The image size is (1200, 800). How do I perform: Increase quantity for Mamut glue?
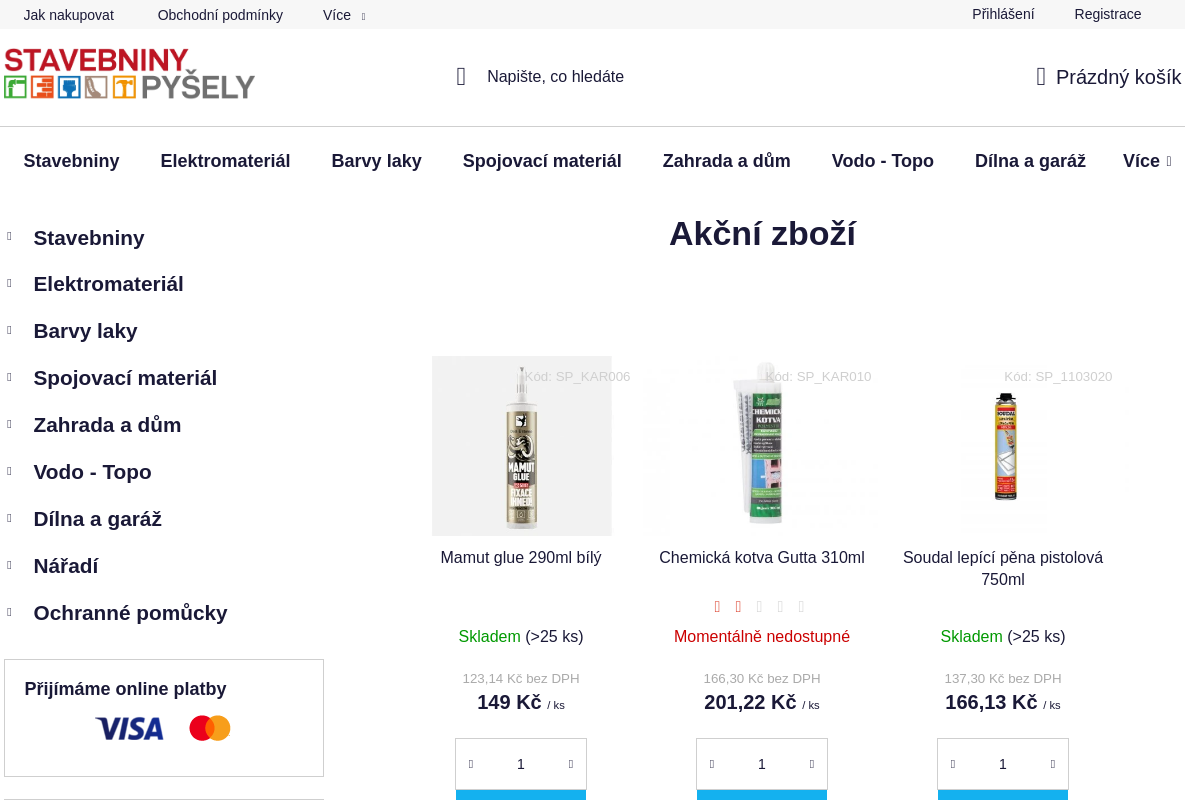571,764
